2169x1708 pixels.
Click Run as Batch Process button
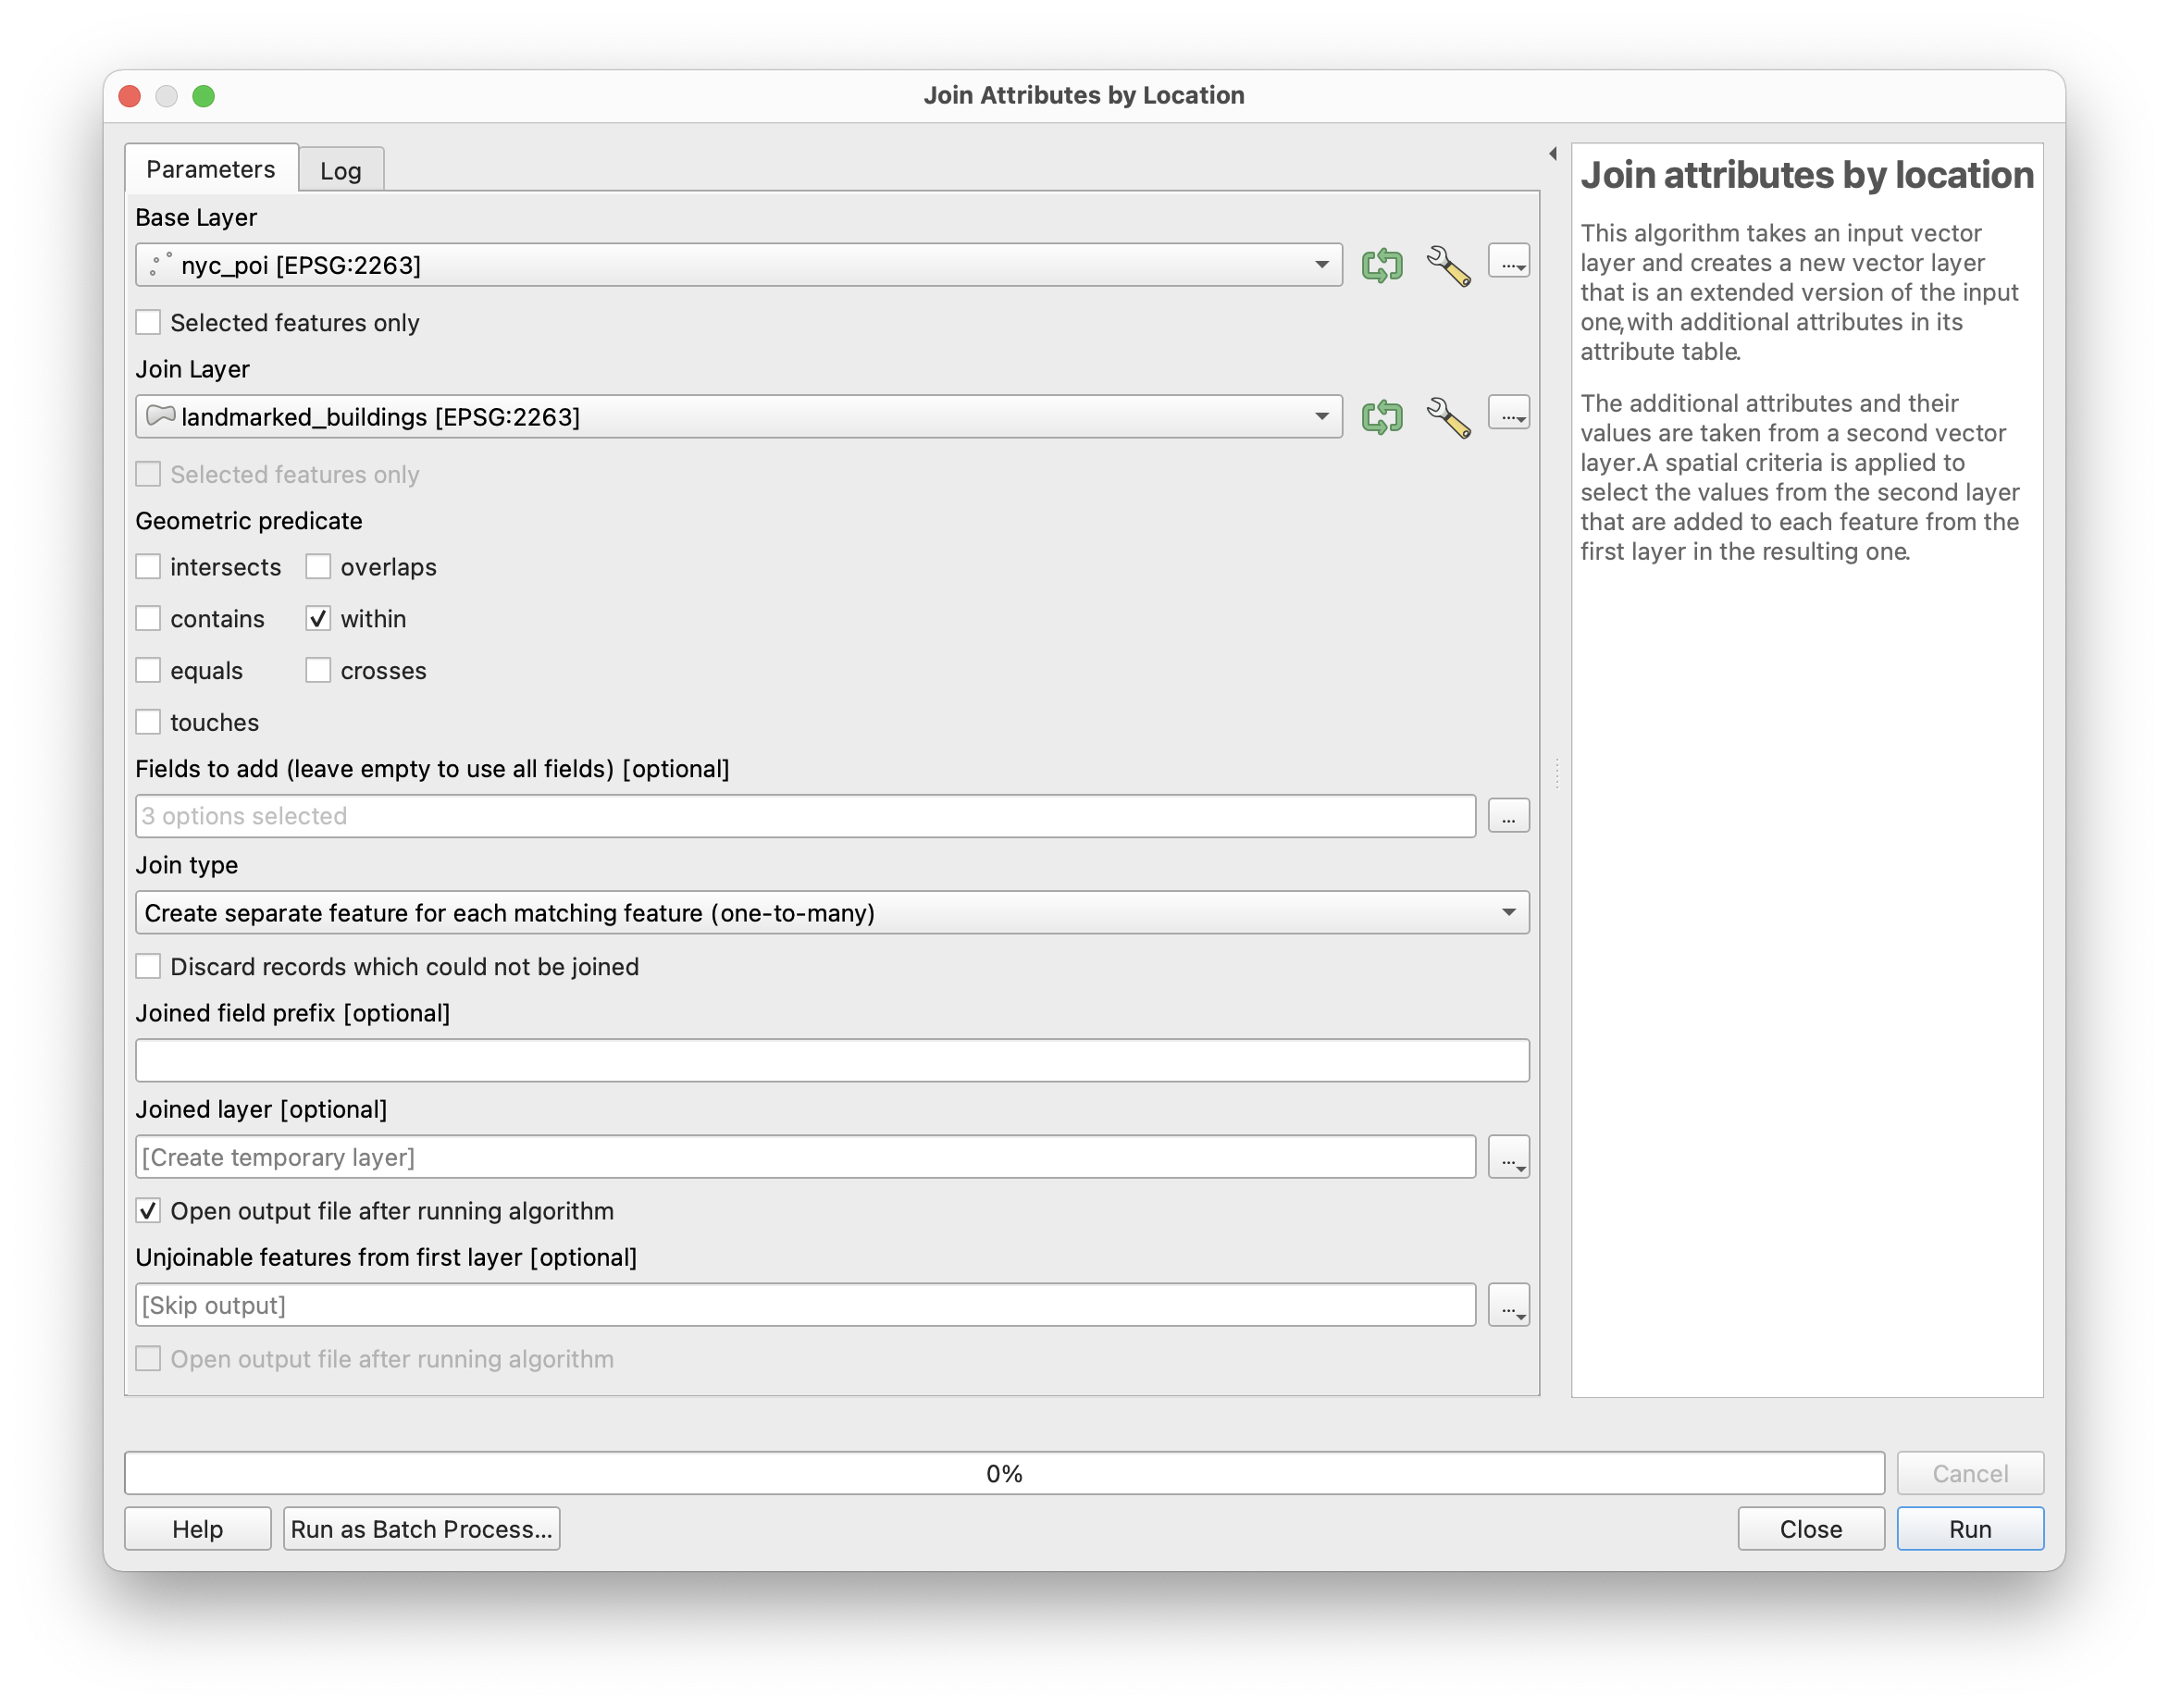[x=421, y=1529]
